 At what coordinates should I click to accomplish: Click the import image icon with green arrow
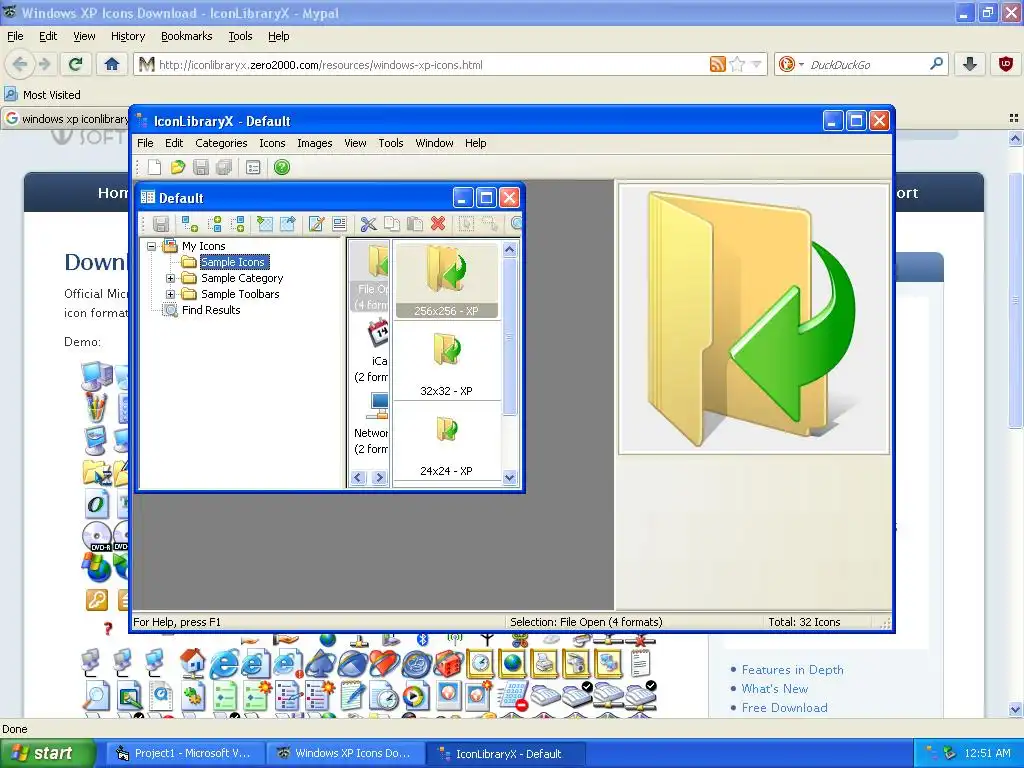[x=264, y=224]
